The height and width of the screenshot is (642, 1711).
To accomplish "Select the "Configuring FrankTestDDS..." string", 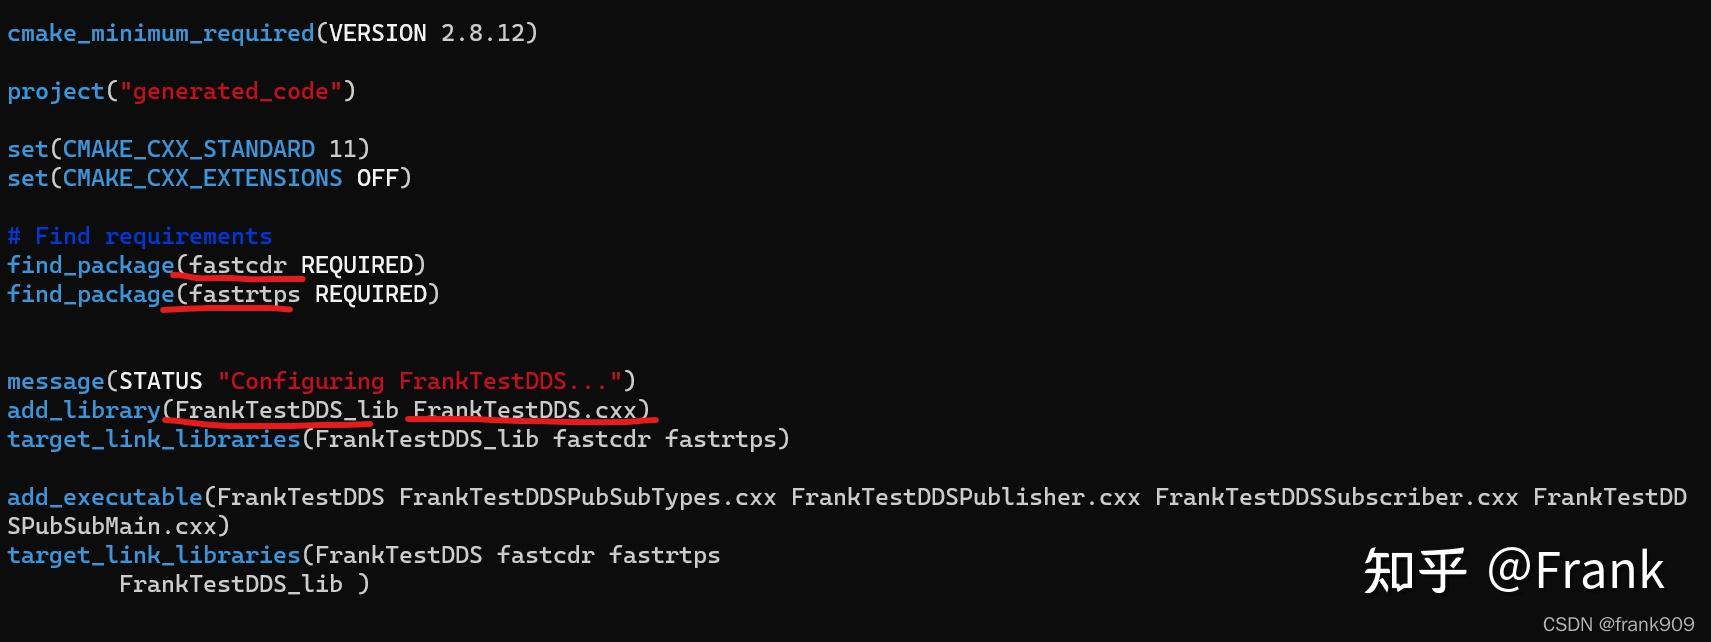I will [x=420, y=381].
